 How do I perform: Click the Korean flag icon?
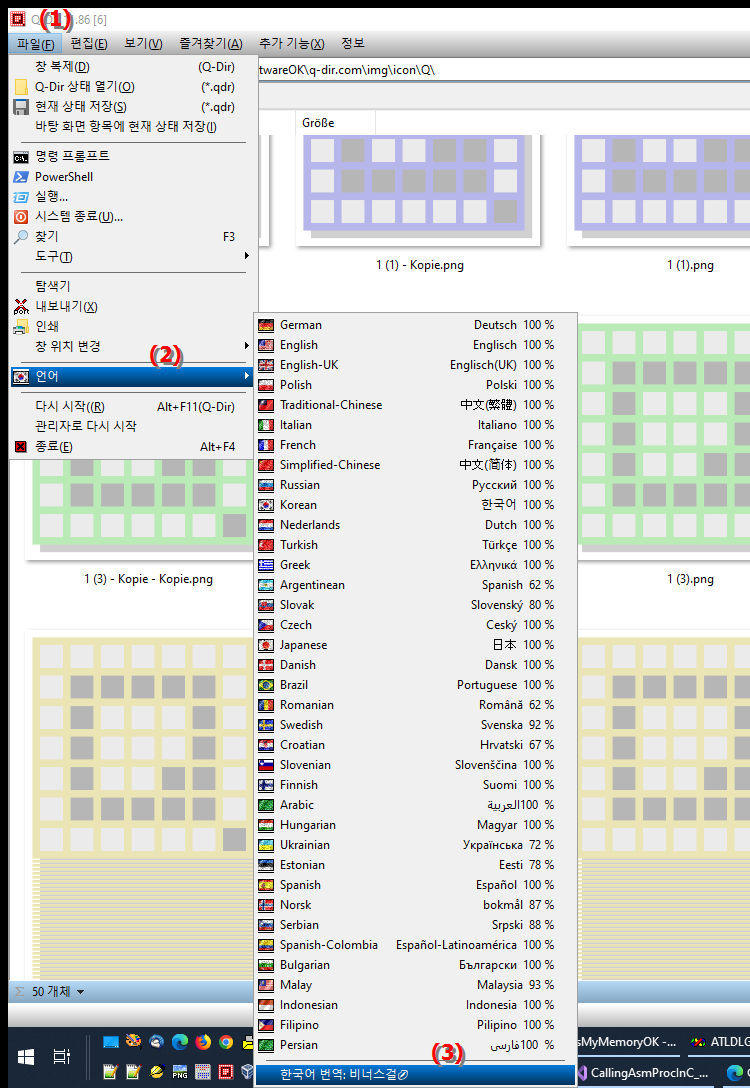tap(266, 505)
